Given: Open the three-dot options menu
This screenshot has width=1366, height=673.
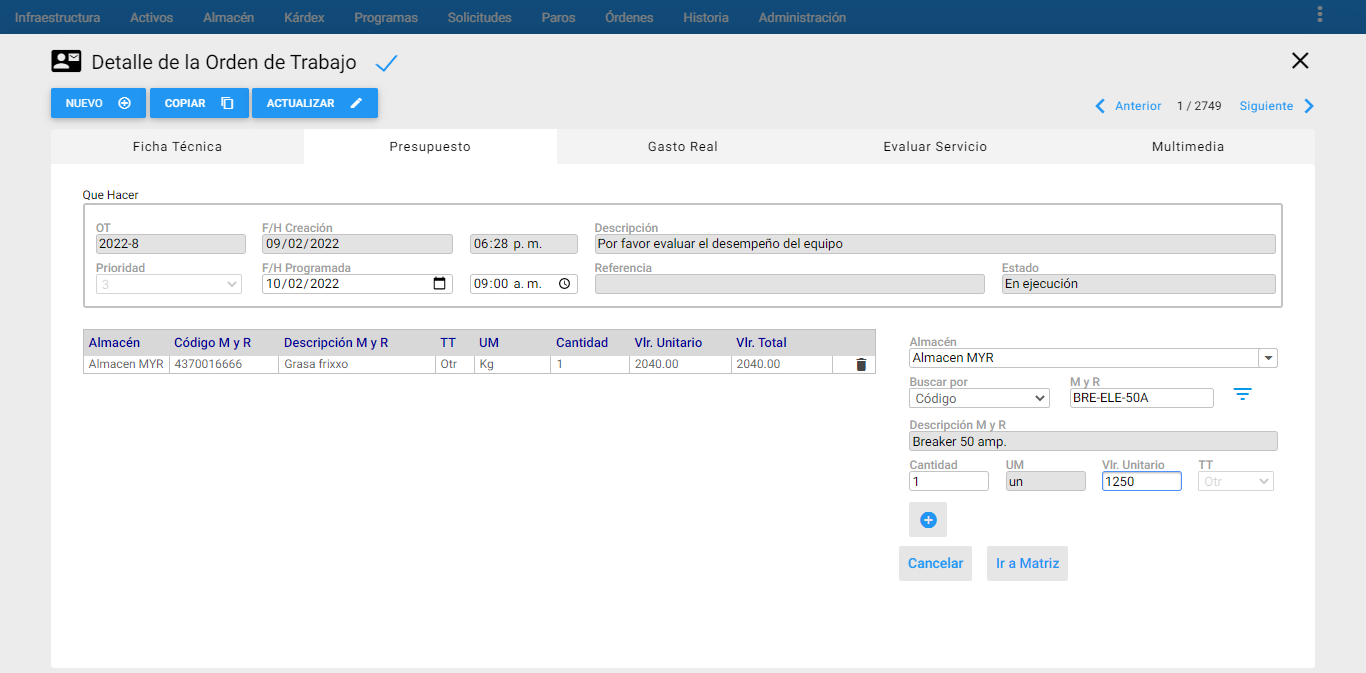Looking at the screenshot, I should pyautogui.click(x=1320, y=14).
